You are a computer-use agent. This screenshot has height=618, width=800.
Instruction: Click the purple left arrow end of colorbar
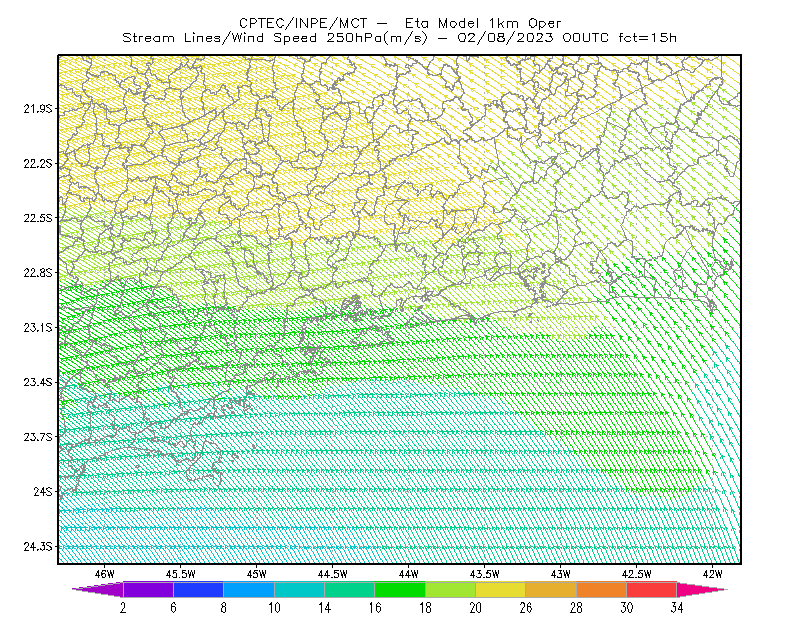[97, 589]
